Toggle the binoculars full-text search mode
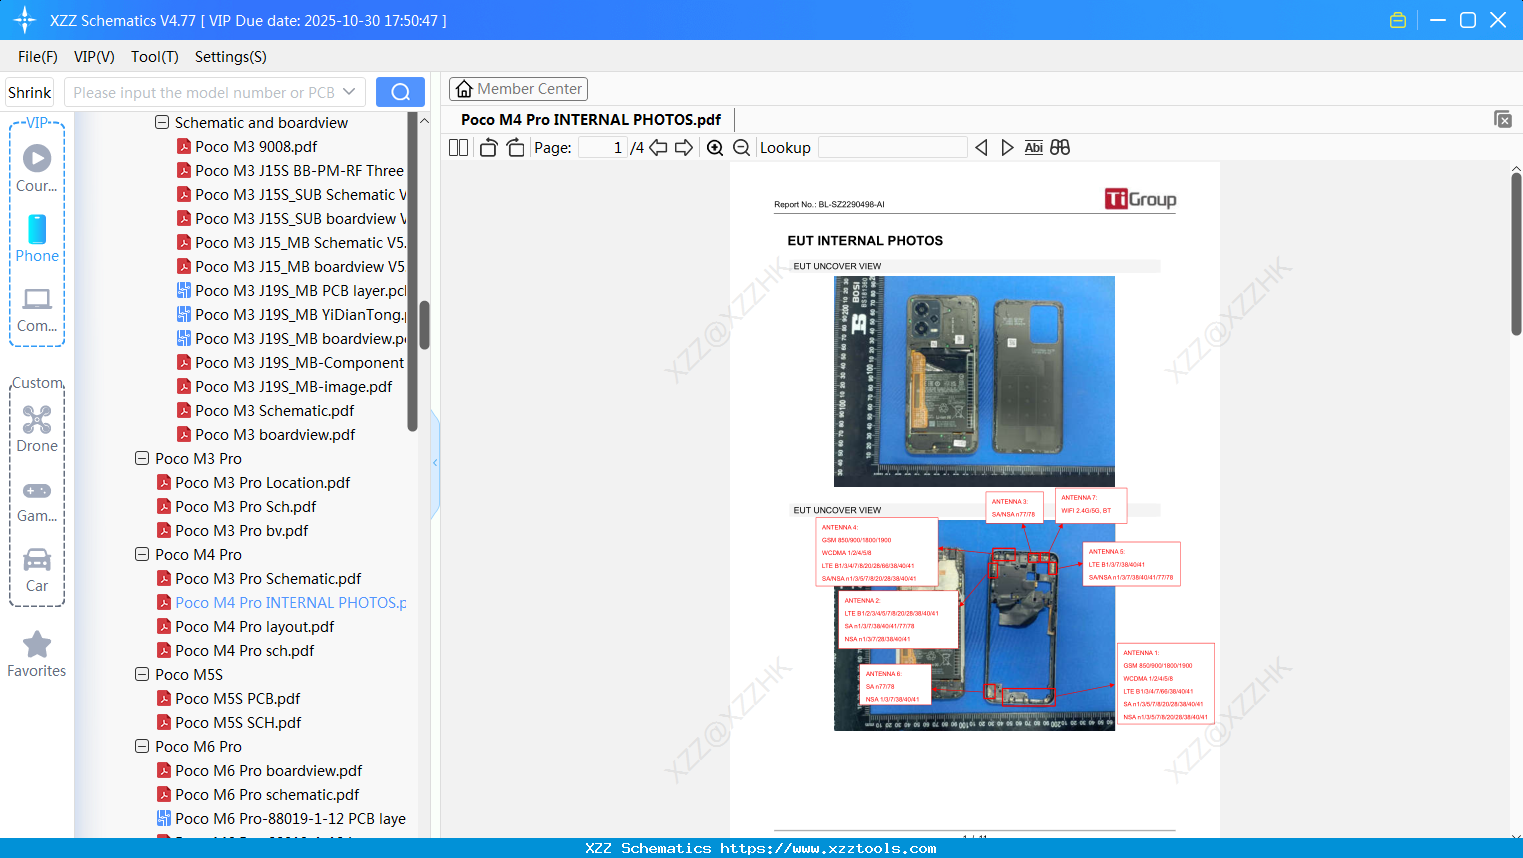This screenshot has height=858, width=1523. pos(1059,147)
